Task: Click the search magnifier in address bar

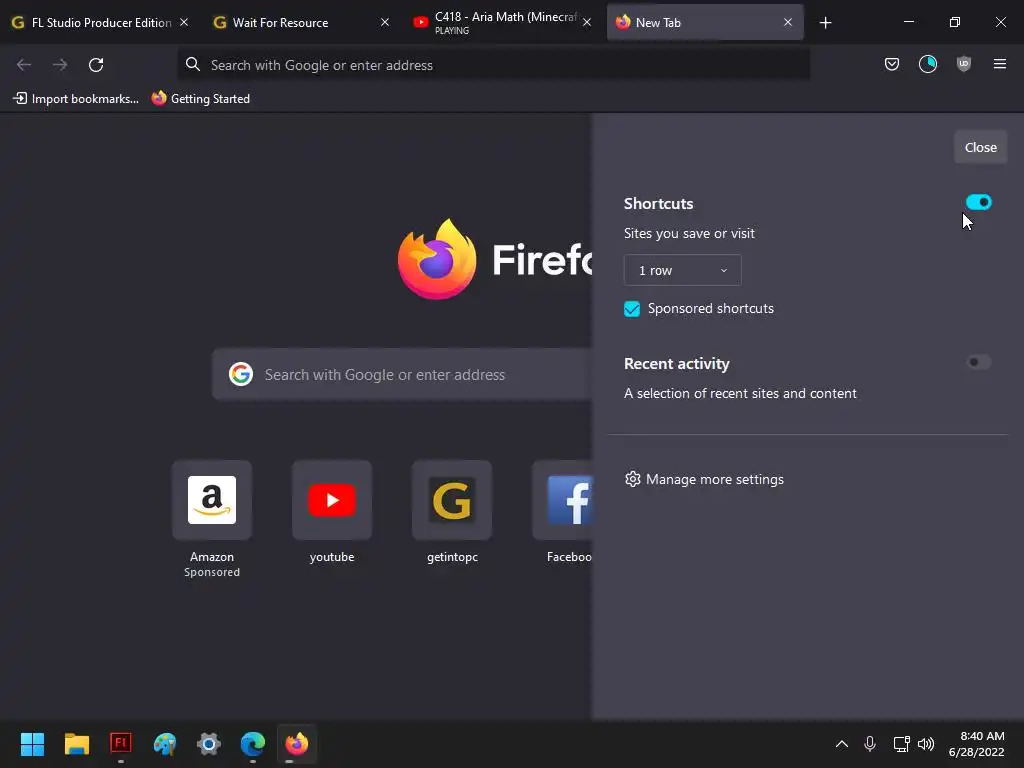Action: 193,64
